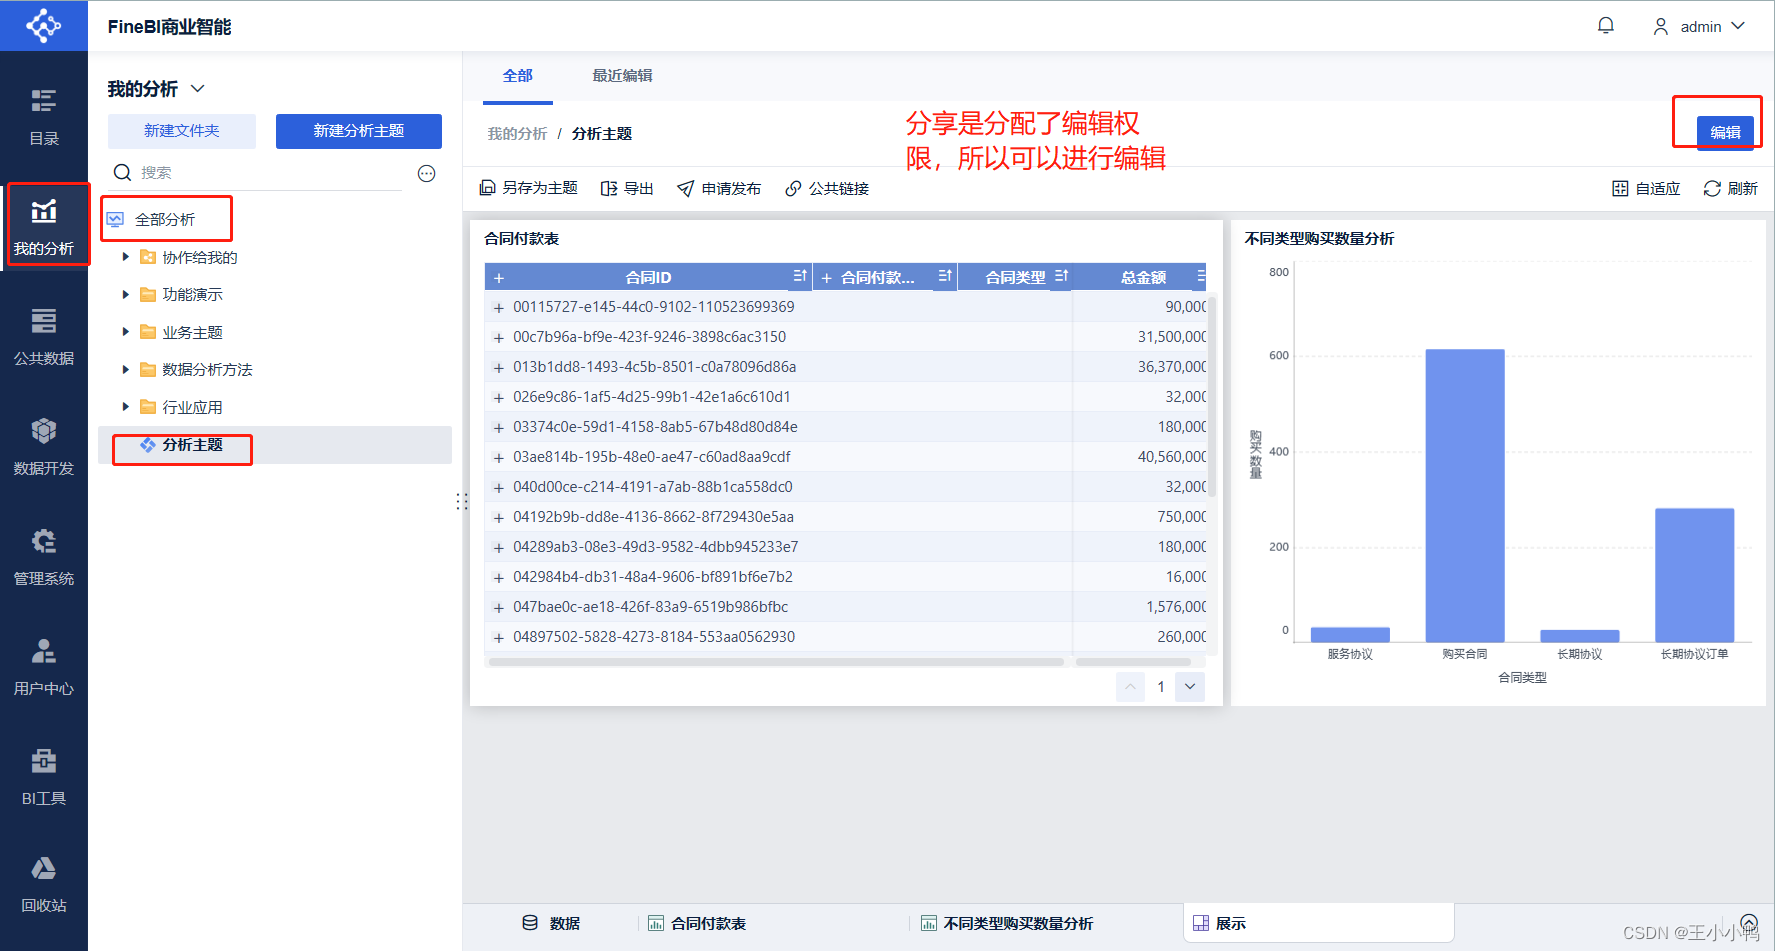Open the admin account dropdown arrow
The image size is (1775, 951).
tap(1738, 26)
